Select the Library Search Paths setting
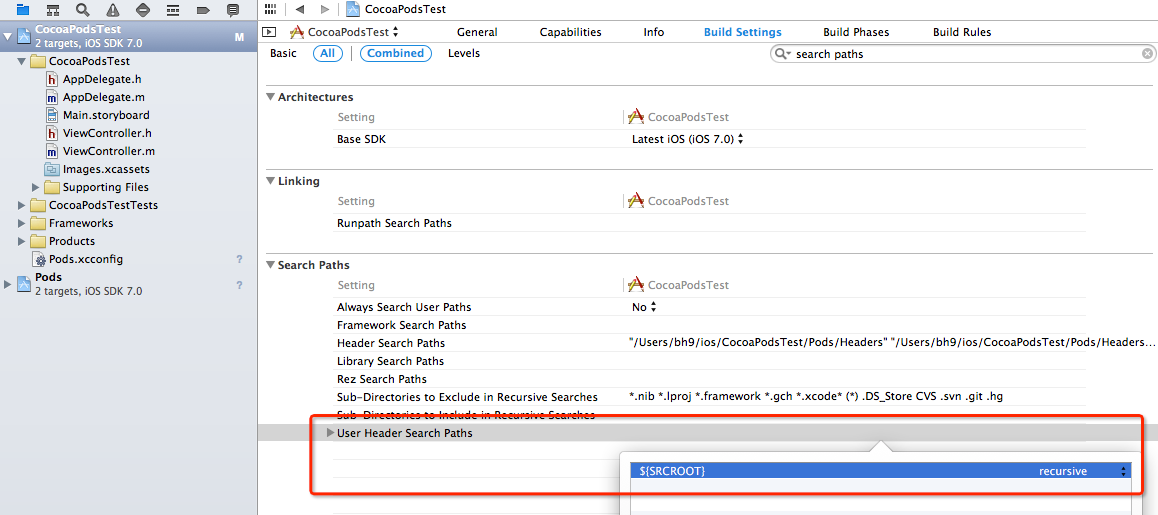The image size is (1158, 515). click(x=390, y=361)
